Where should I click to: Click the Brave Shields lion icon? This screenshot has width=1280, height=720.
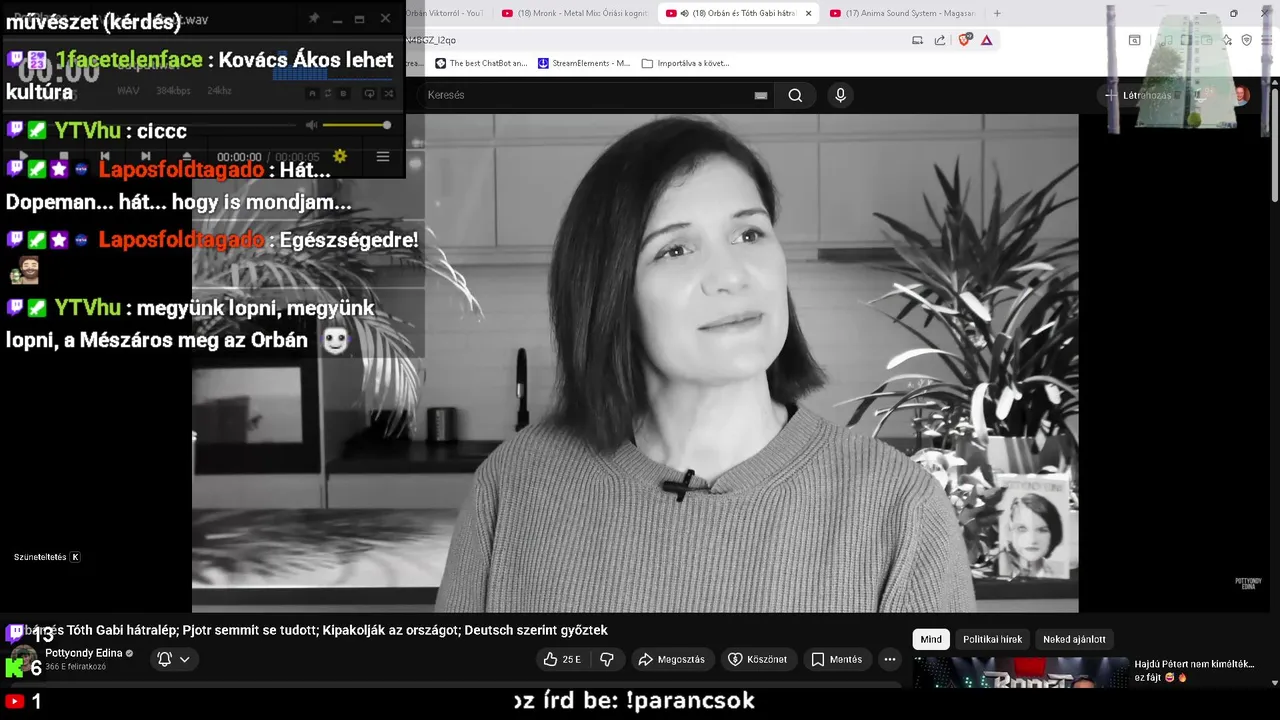[x=965, y=40]
